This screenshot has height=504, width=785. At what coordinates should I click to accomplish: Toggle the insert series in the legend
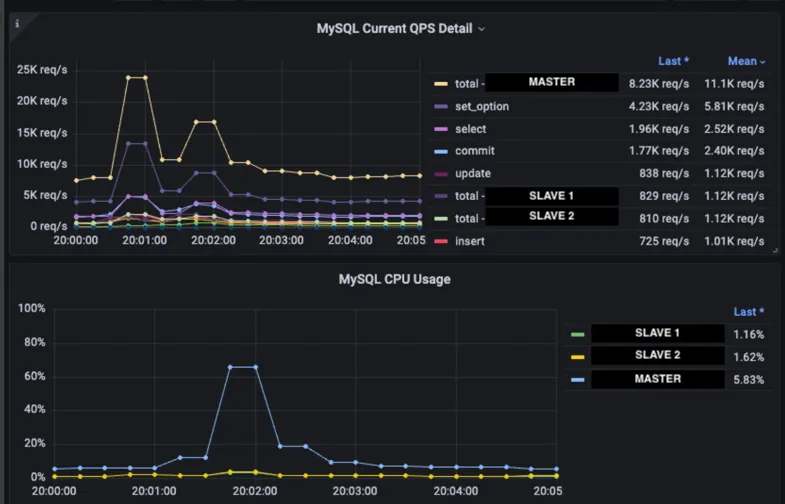(470, 241)
